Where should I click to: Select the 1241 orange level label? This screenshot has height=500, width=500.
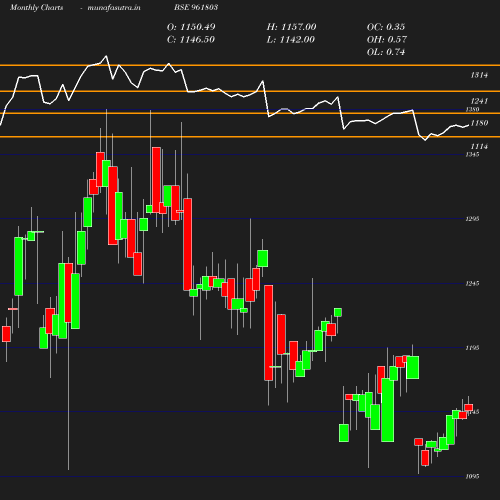pos(479,101)
